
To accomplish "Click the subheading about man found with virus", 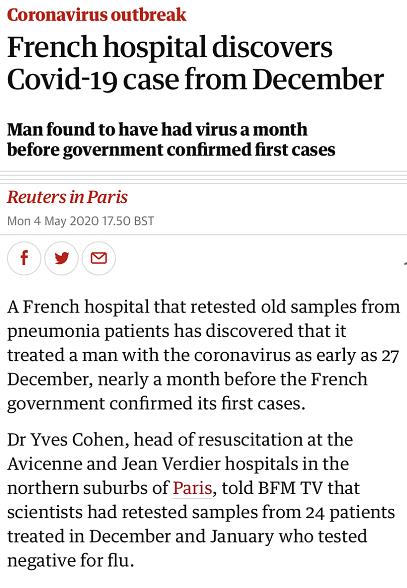I will [x=171, y=140].
